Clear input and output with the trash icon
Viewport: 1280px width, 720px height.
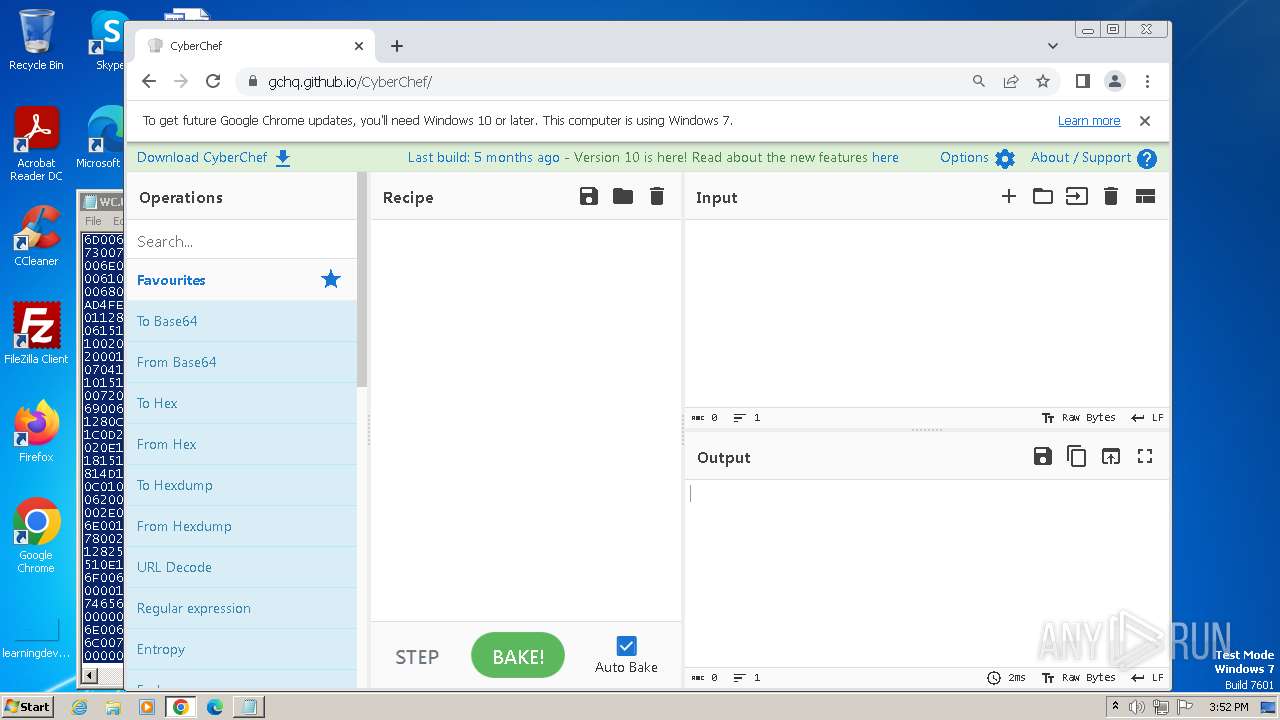[x=1111, y=197]
